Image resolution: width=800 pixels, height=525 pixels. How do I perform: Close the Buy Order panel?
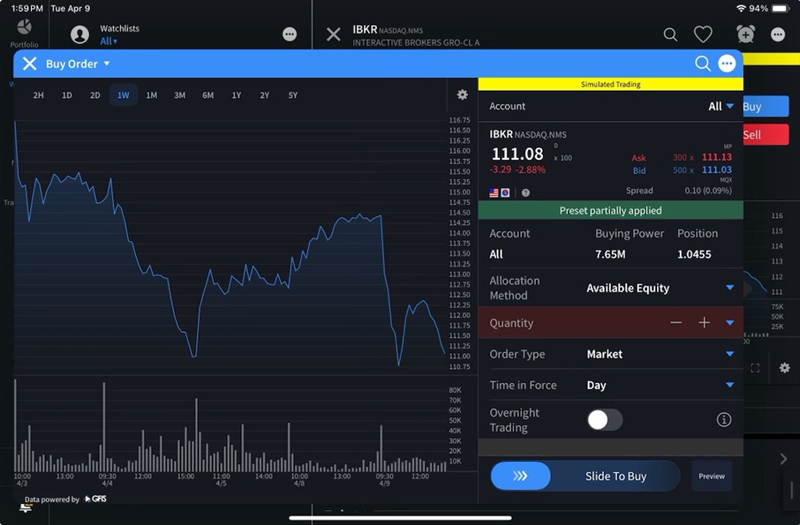pos(30,64)
